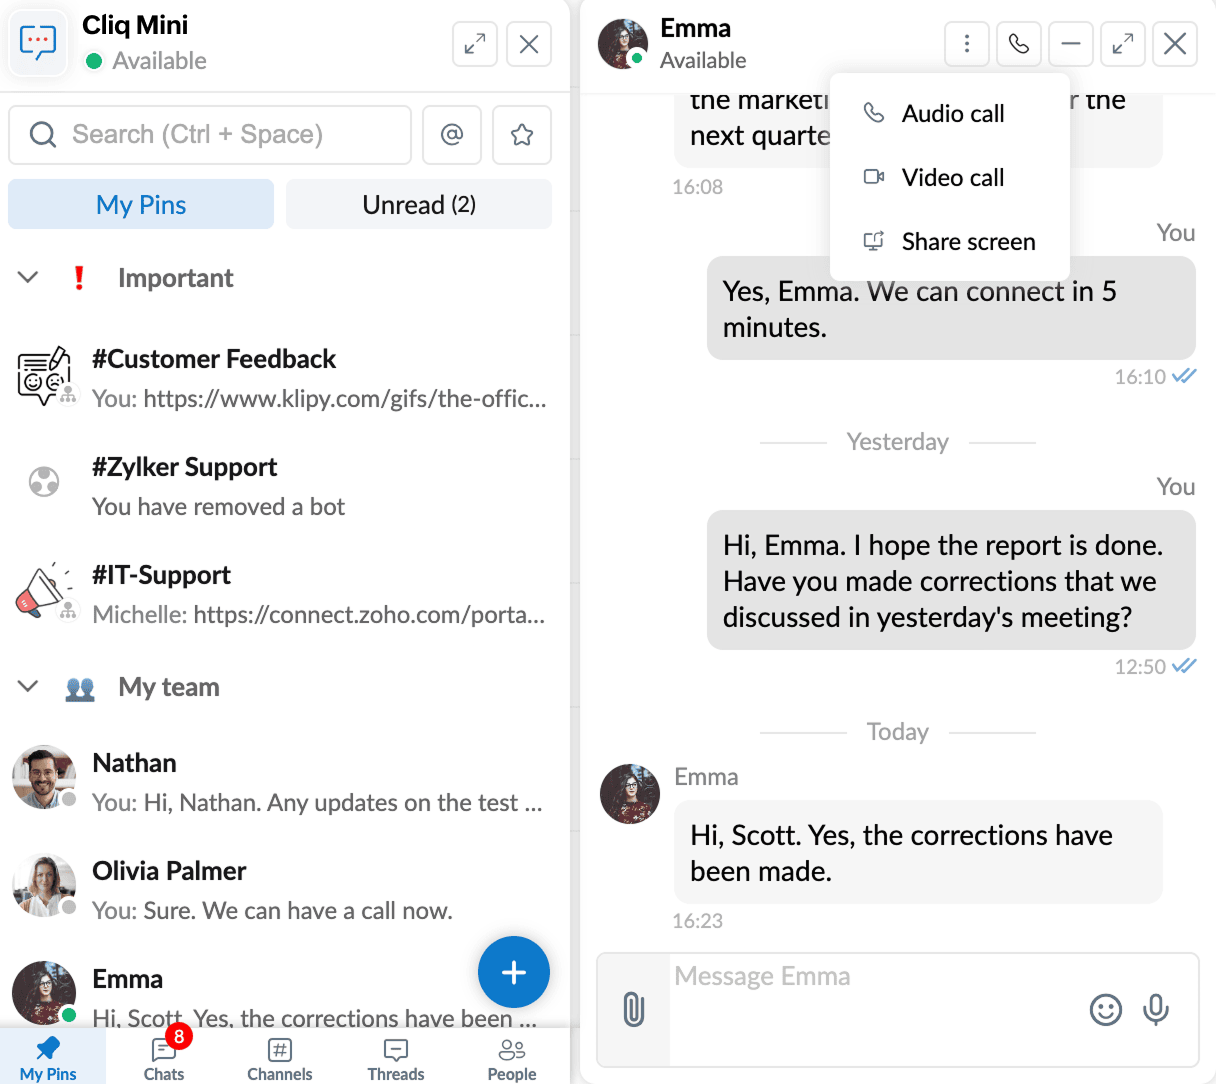Click the mentions @ icon

coord(452,135)
